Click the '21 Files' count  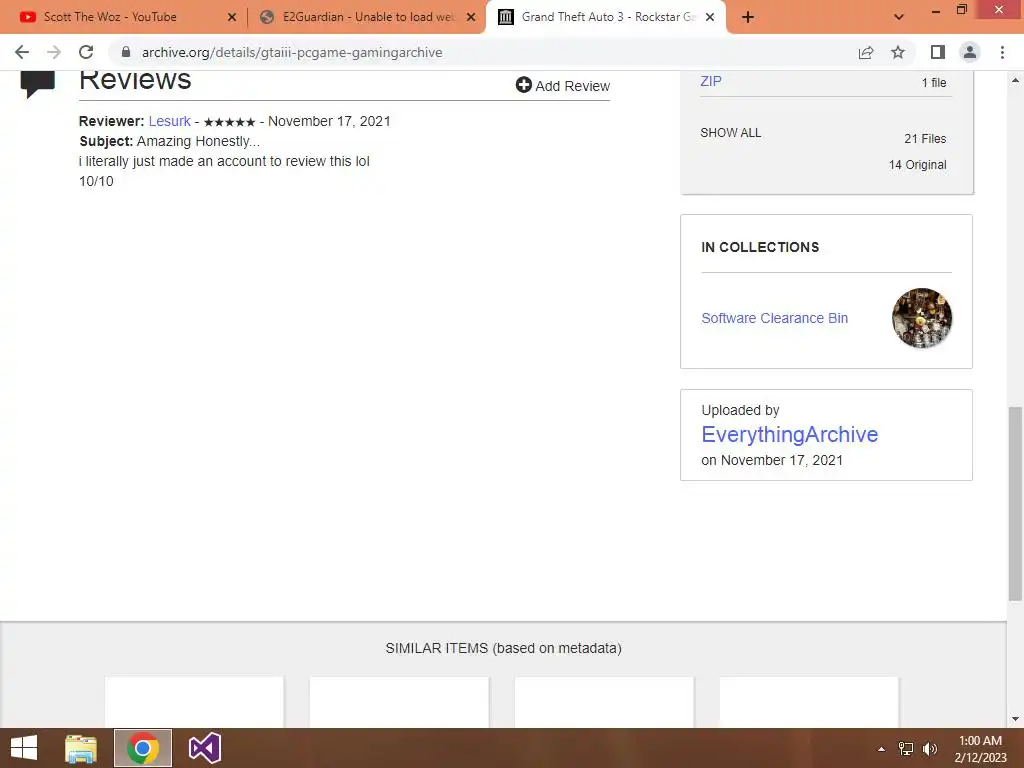click(925, 138)
